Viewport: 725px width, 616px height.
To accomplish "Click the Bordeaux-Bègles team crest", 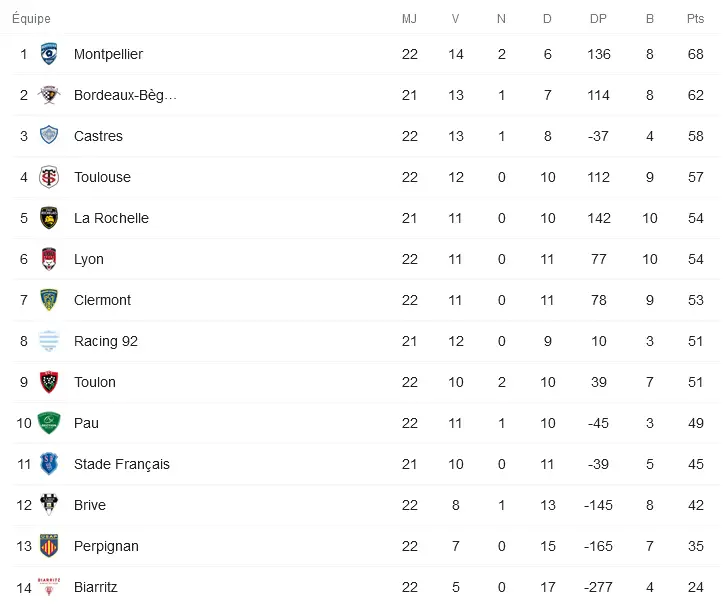I will 48,95.
